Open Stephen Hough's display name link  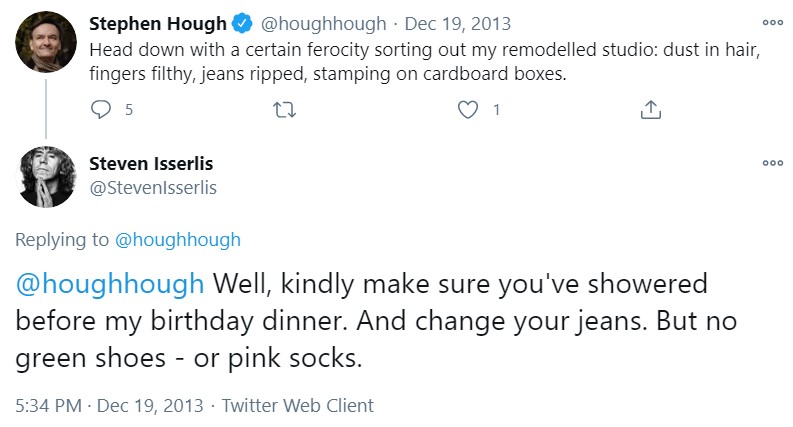pyautogui.click(x=157, y=23)
